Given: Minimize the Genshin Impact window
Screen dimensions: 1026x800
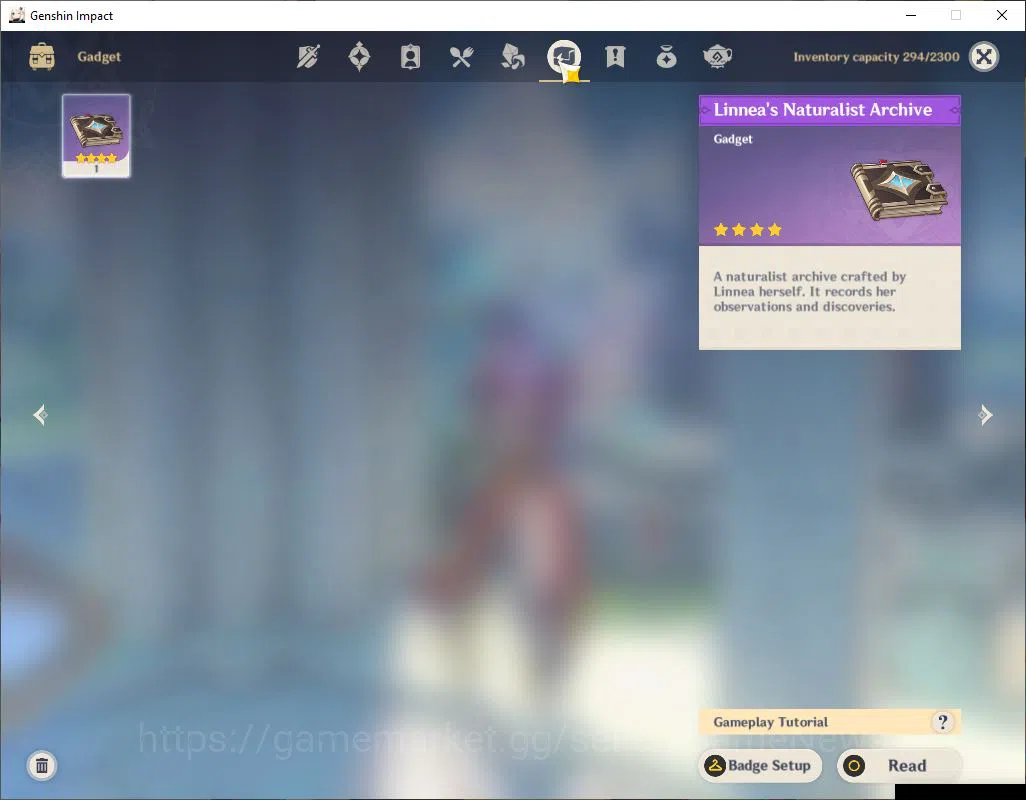Looking at the screenshot, I should (x=910, y=15).
